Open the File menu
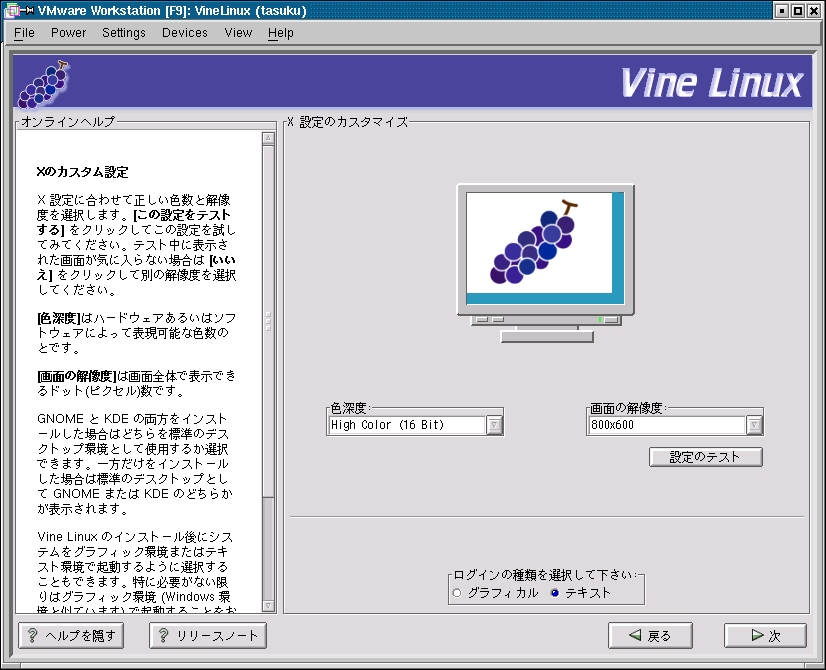 pos(24,33)
